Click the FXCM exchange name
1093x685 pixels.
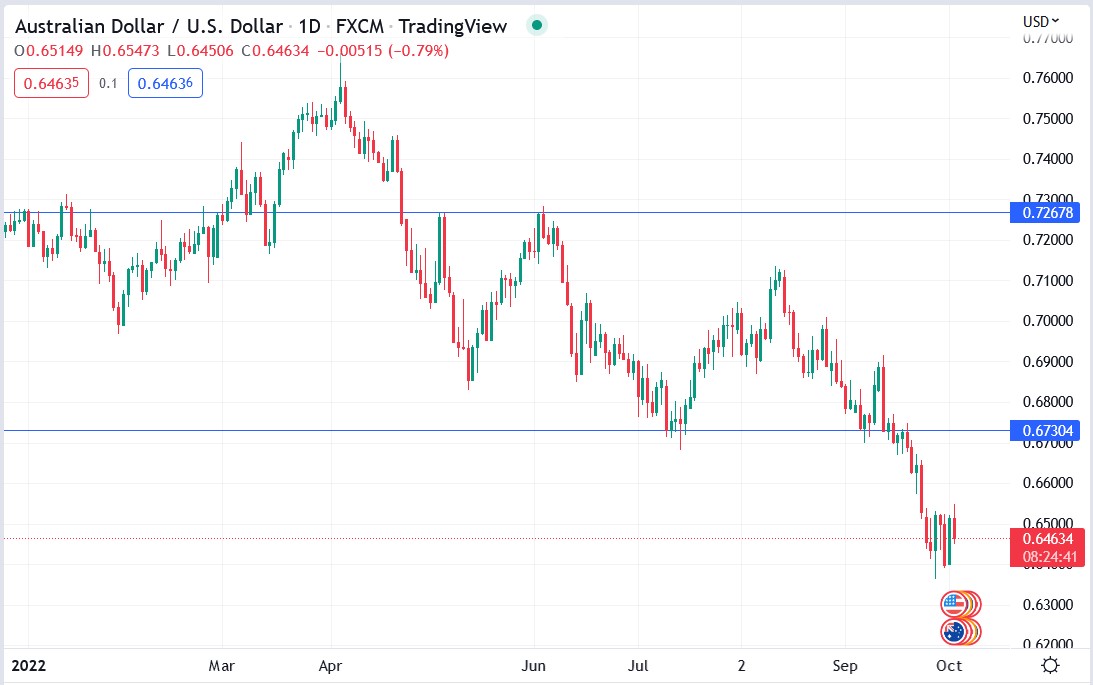[x=359, y=26]
